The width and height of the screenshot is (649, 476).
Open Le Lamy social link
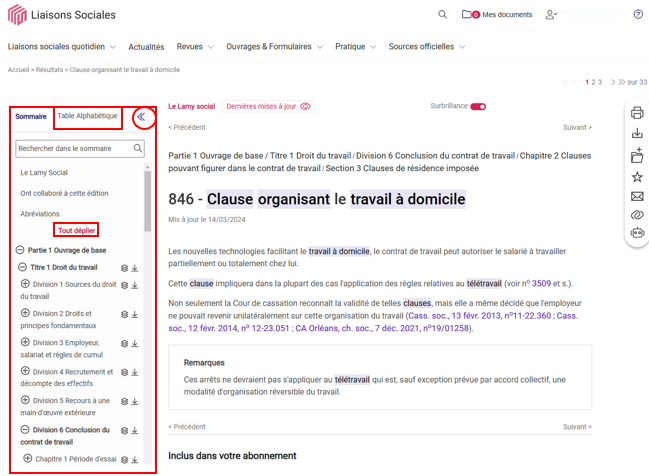coord(192,106)
